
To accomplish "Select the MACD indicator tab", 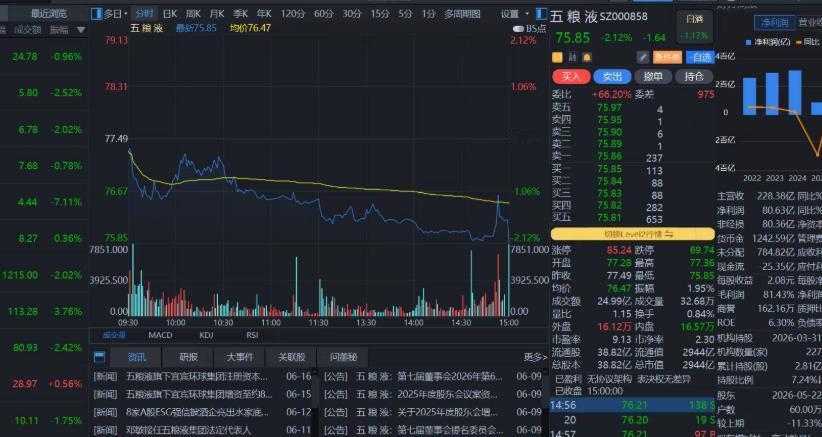I will (160, 335).
